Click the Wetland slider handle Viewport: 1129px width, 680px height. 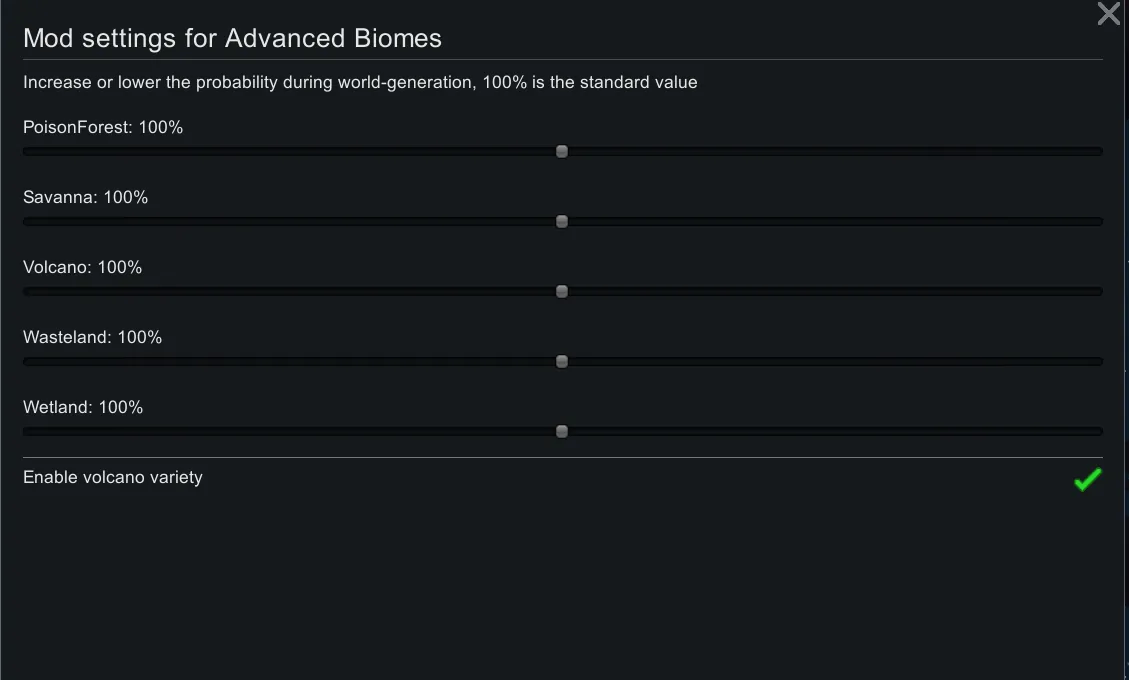click(x=562, y=432)
